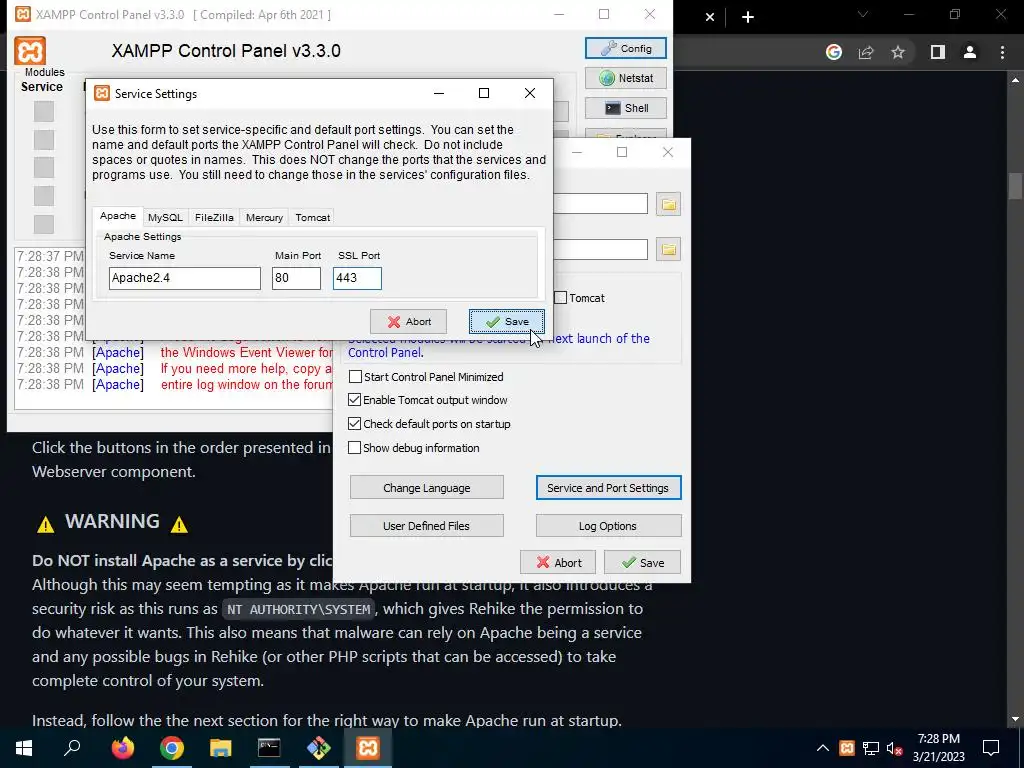Open the notification center icon
The height and width of the screenshot is (768, 1024).
[x=991, y=748]
